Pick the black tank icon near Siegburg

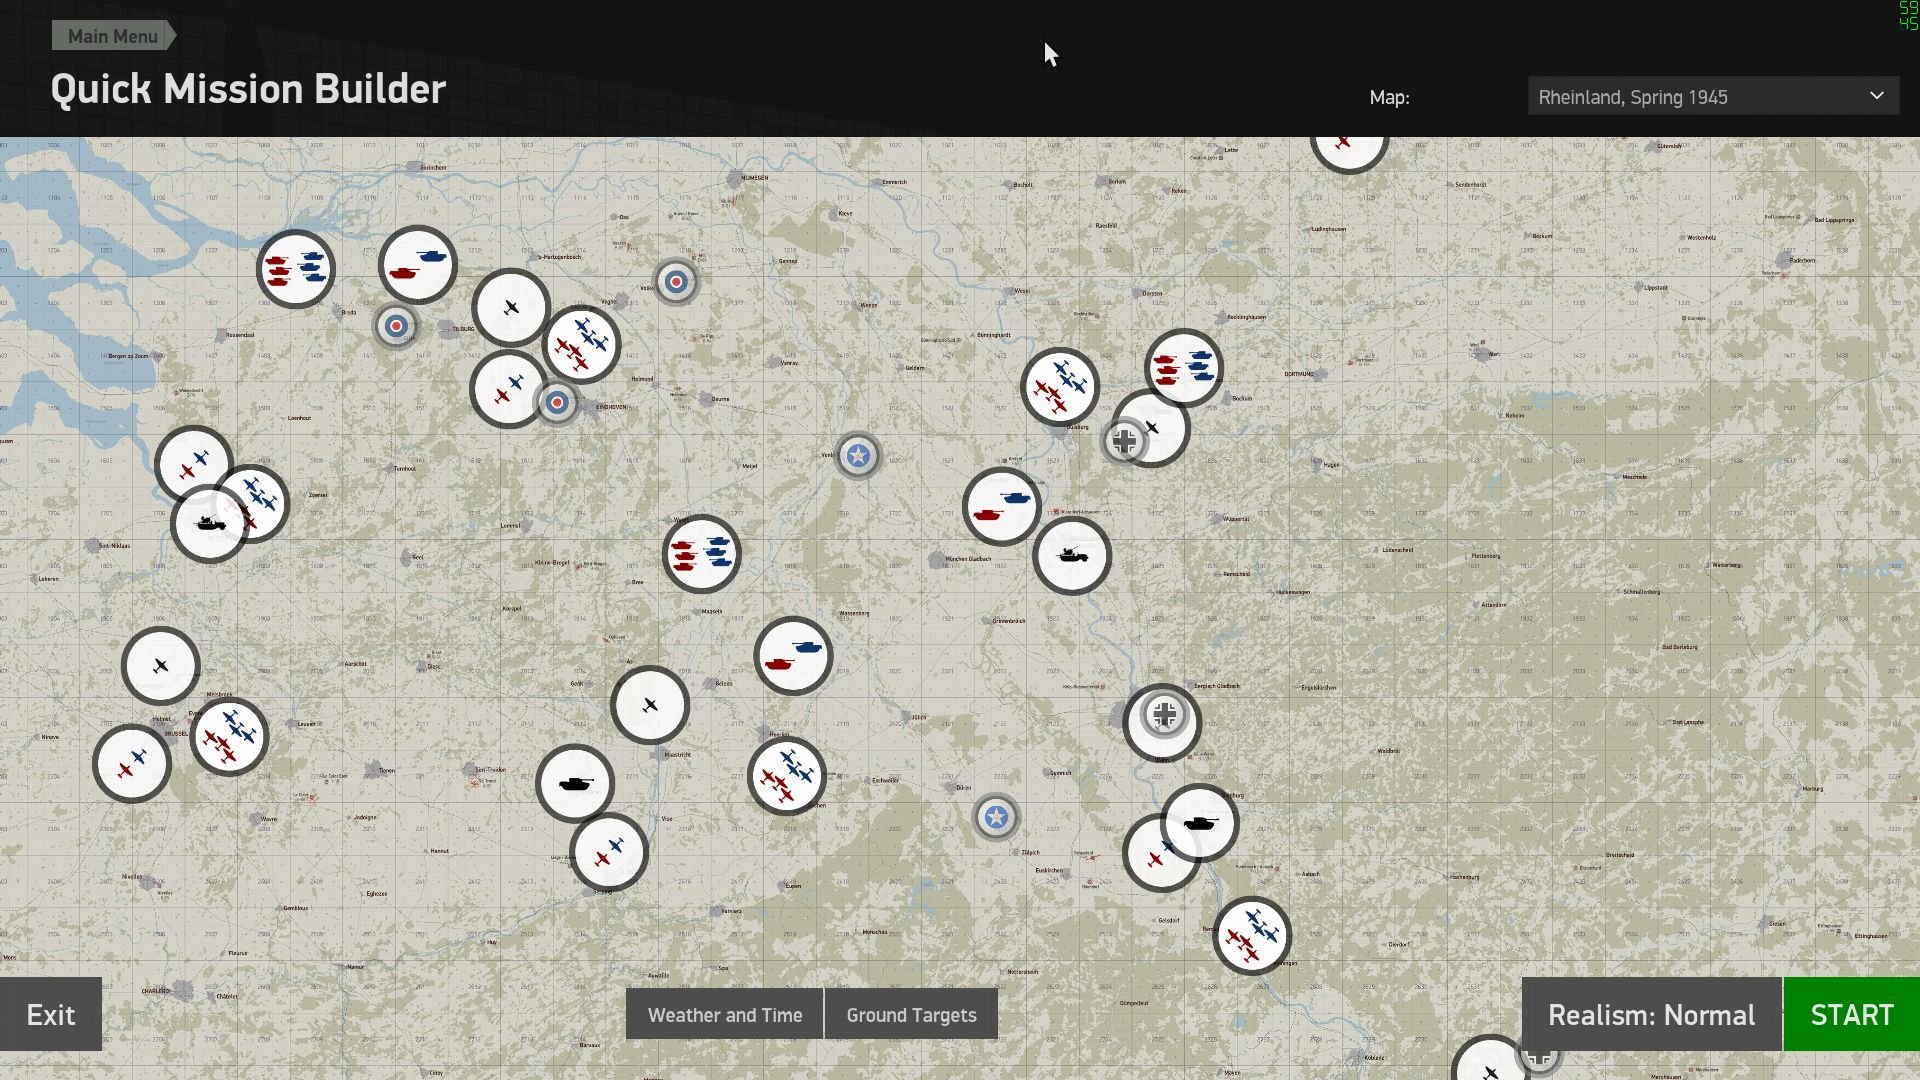(1200, 824)
